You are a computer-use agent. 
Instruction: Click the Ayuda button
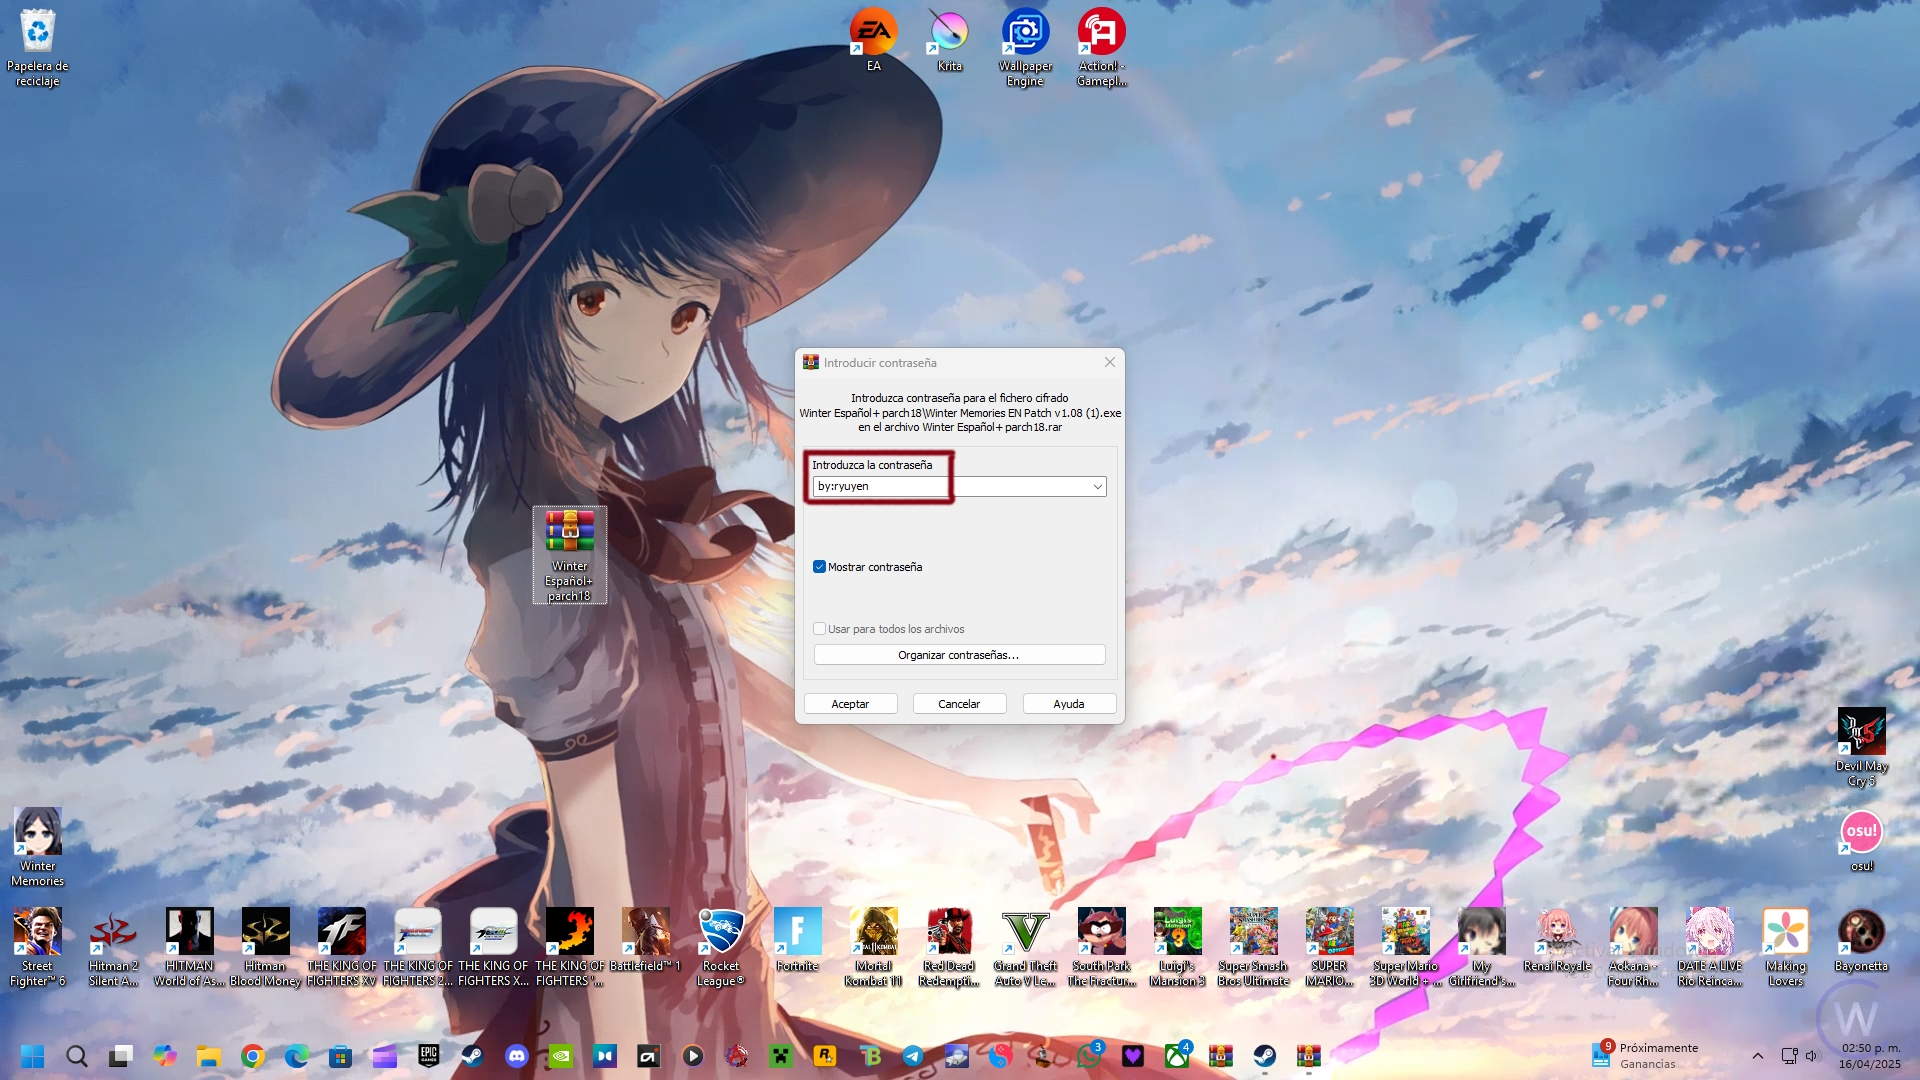(x=1068, y=704)
